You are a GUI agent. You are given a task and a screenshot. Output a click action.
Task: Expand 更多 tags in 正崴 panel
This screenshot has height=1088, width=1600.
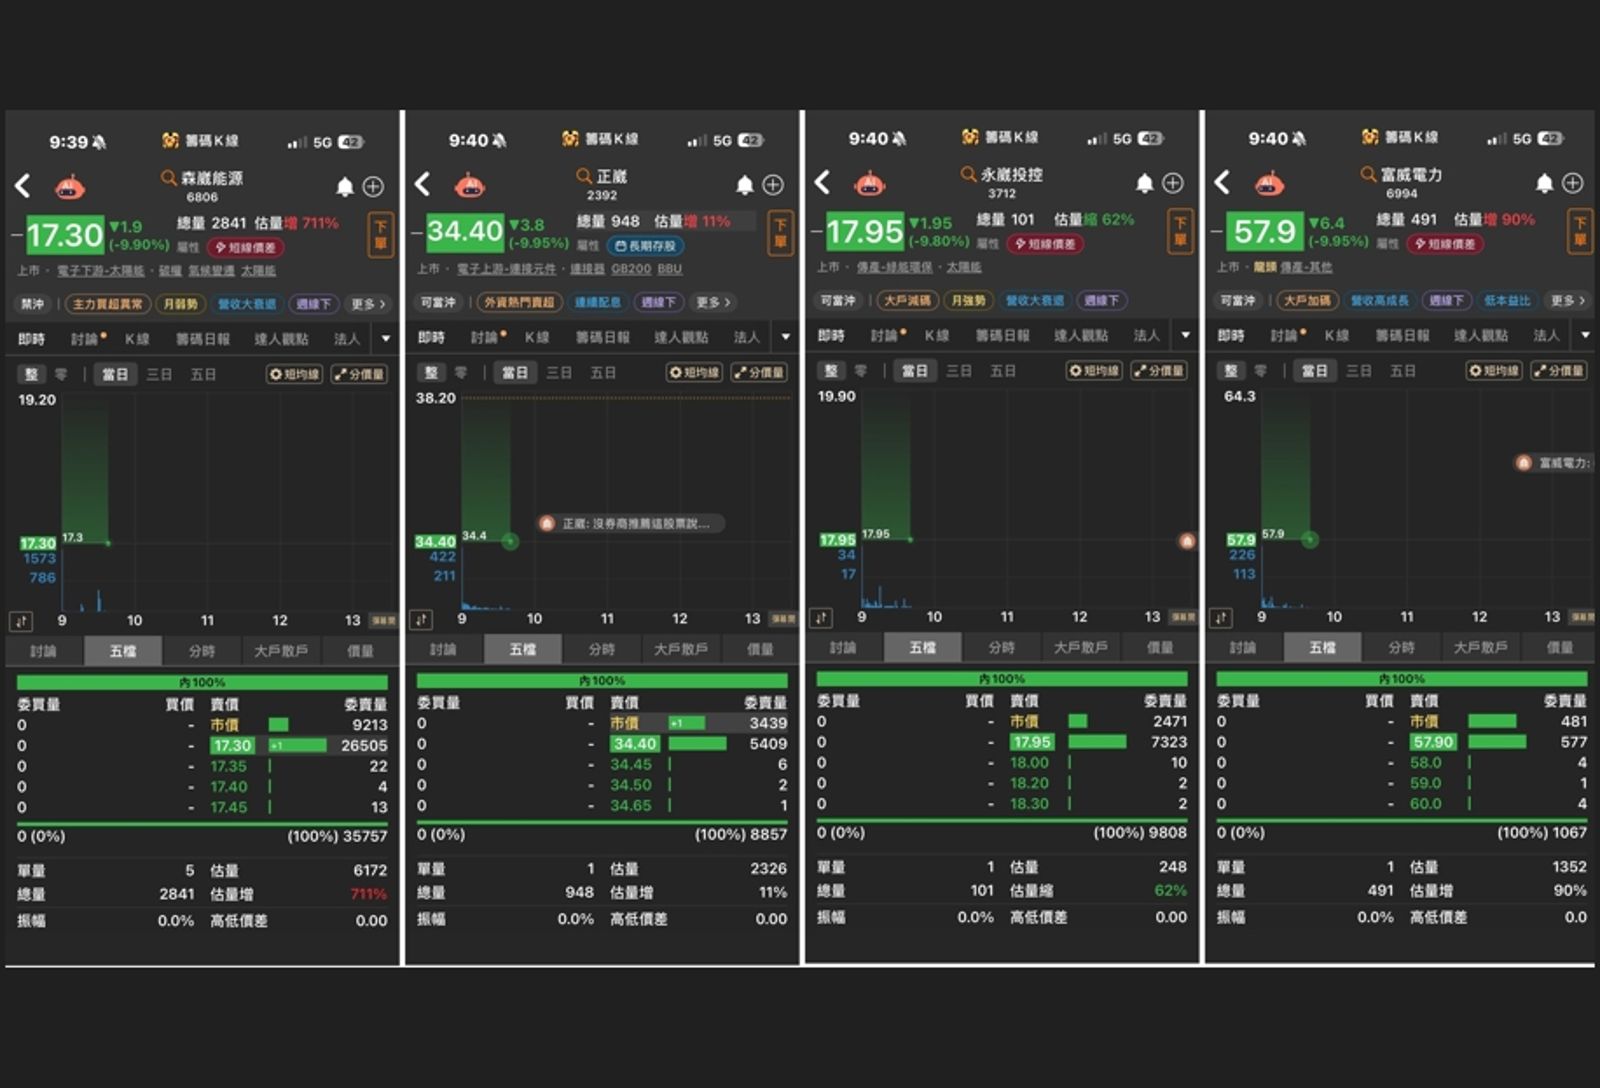click(x=713, y=302)
